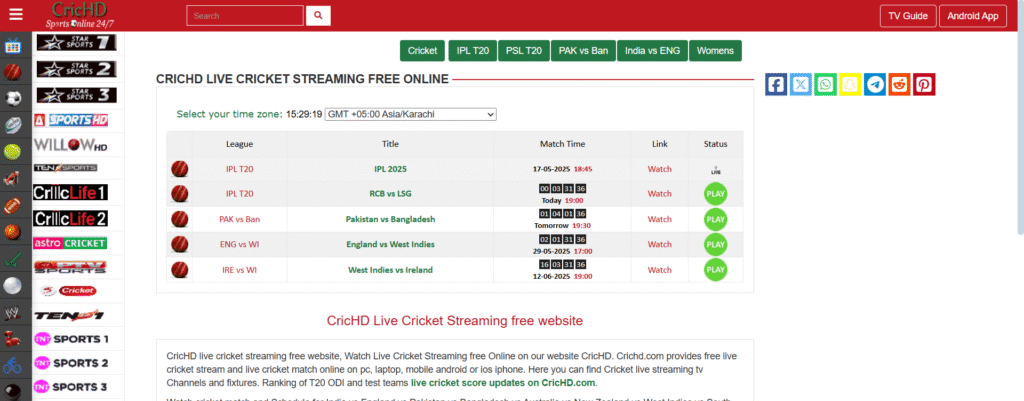The image size is (1024, 401).
Task: Open the Star Sports 1 channel
Action: [x=76, y=43]
